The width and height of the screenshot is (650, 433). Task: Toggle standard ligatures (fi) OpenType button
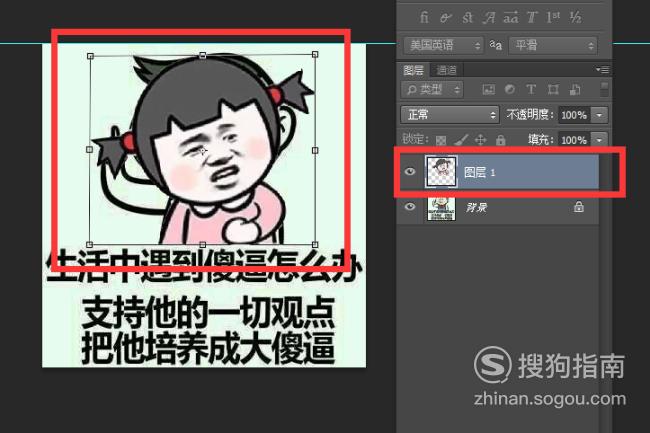click(424, 17)
